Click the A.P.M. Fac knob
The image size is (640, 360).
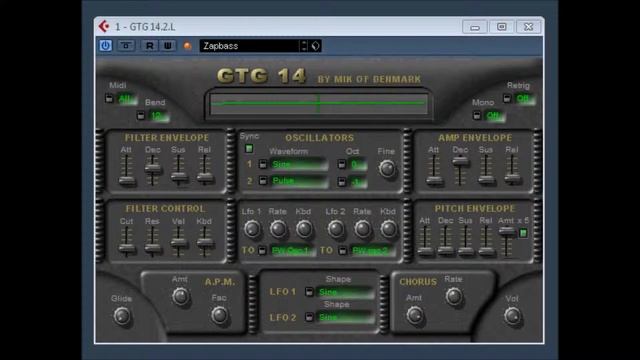(x=220, y=315)
